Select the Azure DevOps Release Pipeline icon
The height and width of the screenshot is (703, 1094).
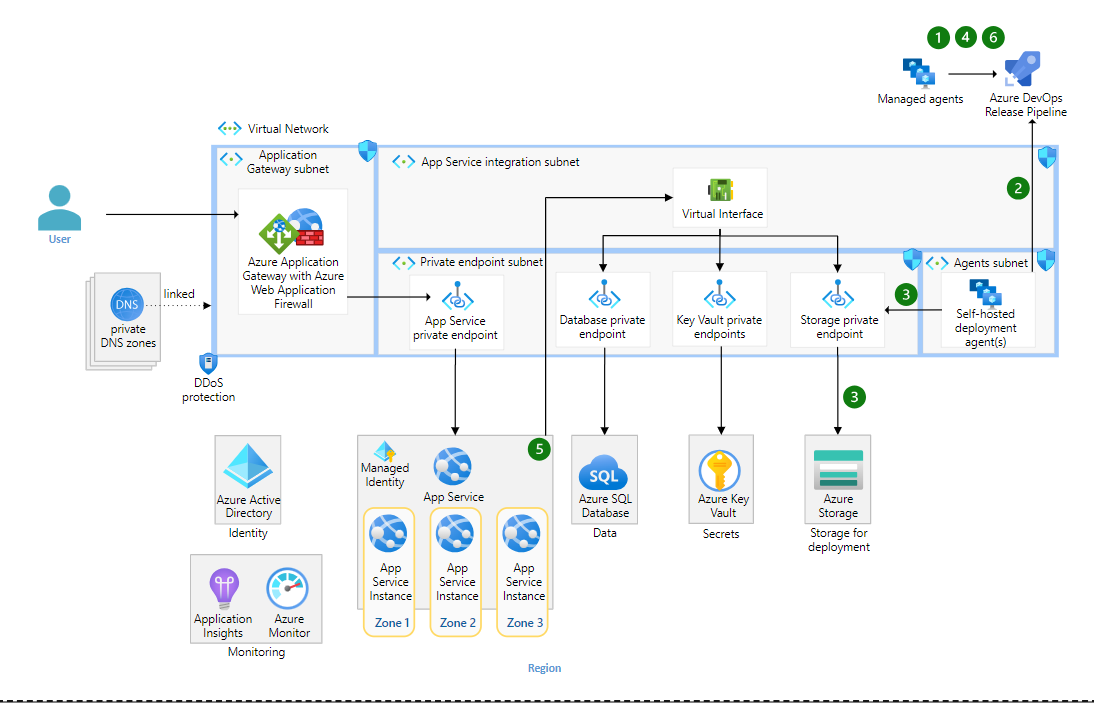(x=1022, y=69)
